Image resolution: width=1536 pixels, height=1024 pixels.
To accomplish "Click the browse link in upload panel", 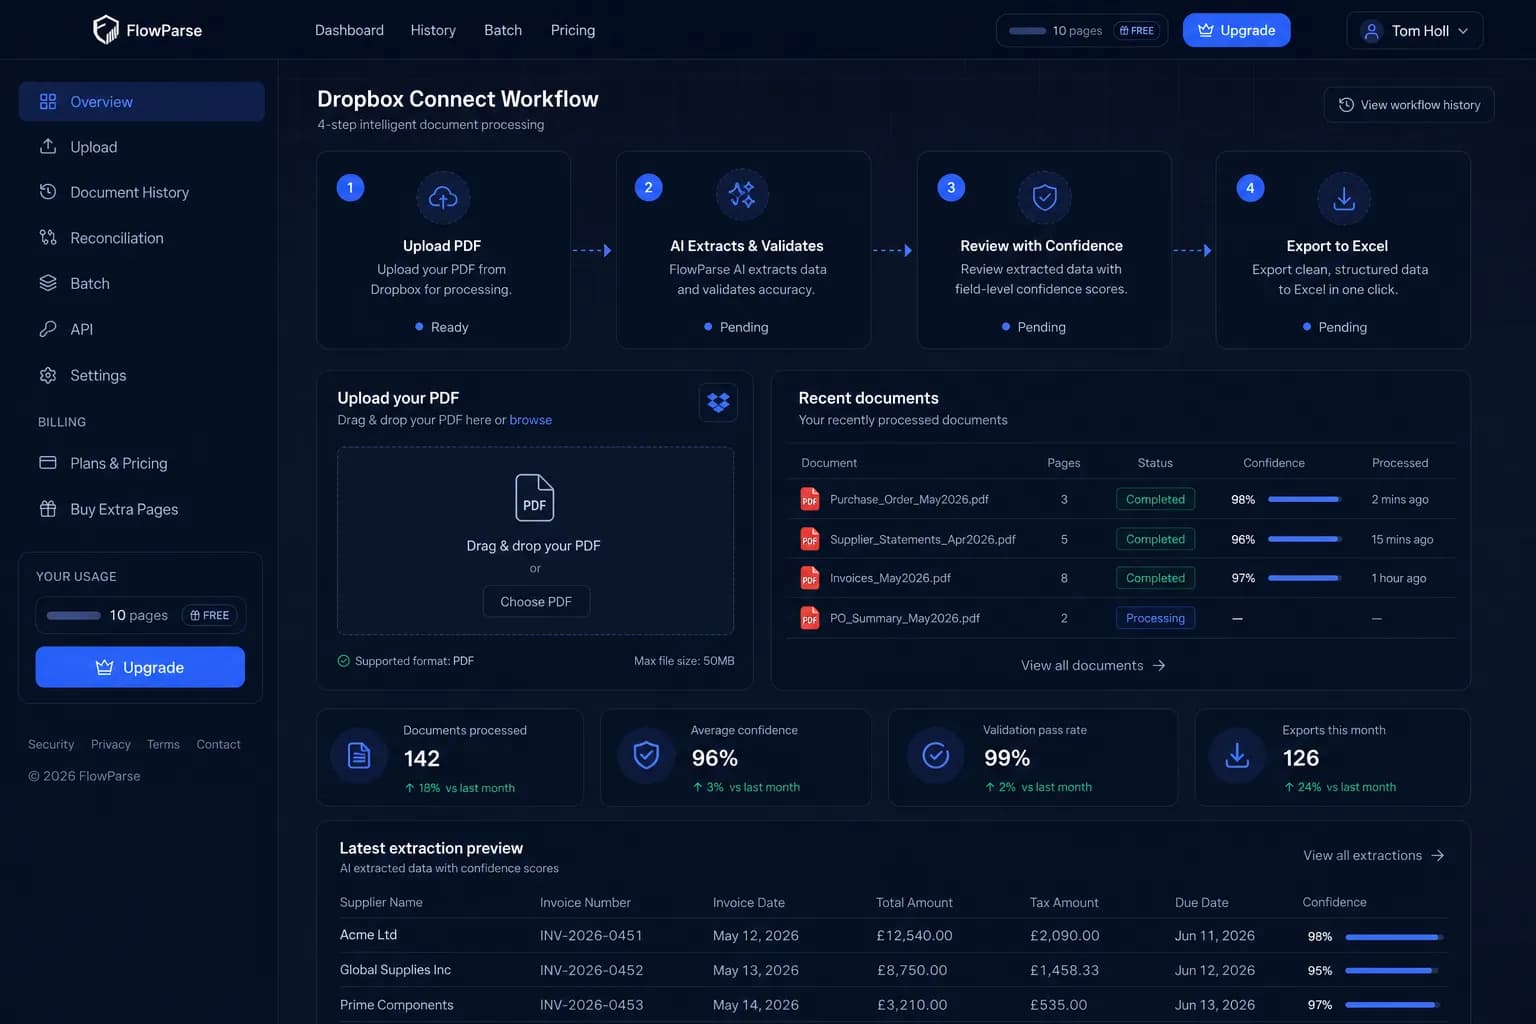I will click(530, 420).
